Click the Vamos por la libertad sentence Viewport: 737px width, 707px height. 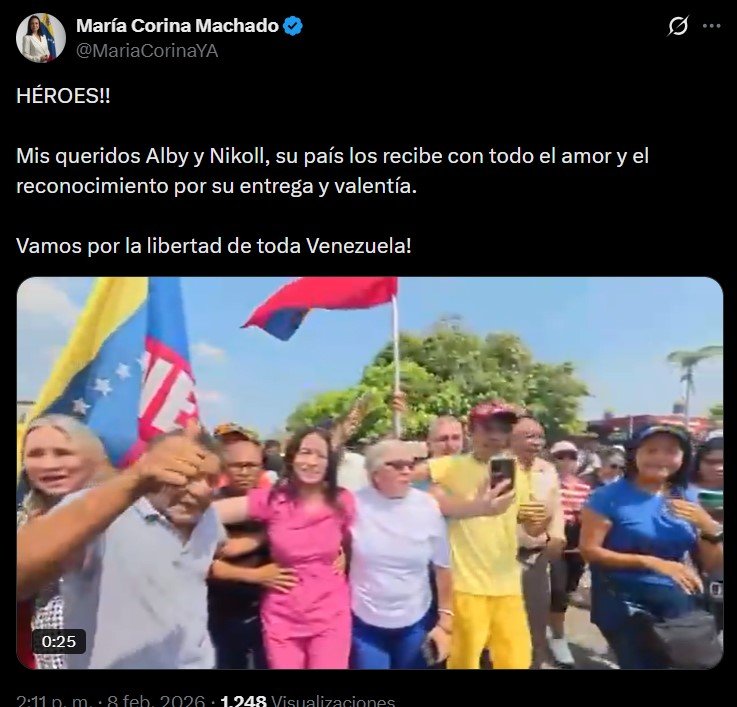point(213,246)
